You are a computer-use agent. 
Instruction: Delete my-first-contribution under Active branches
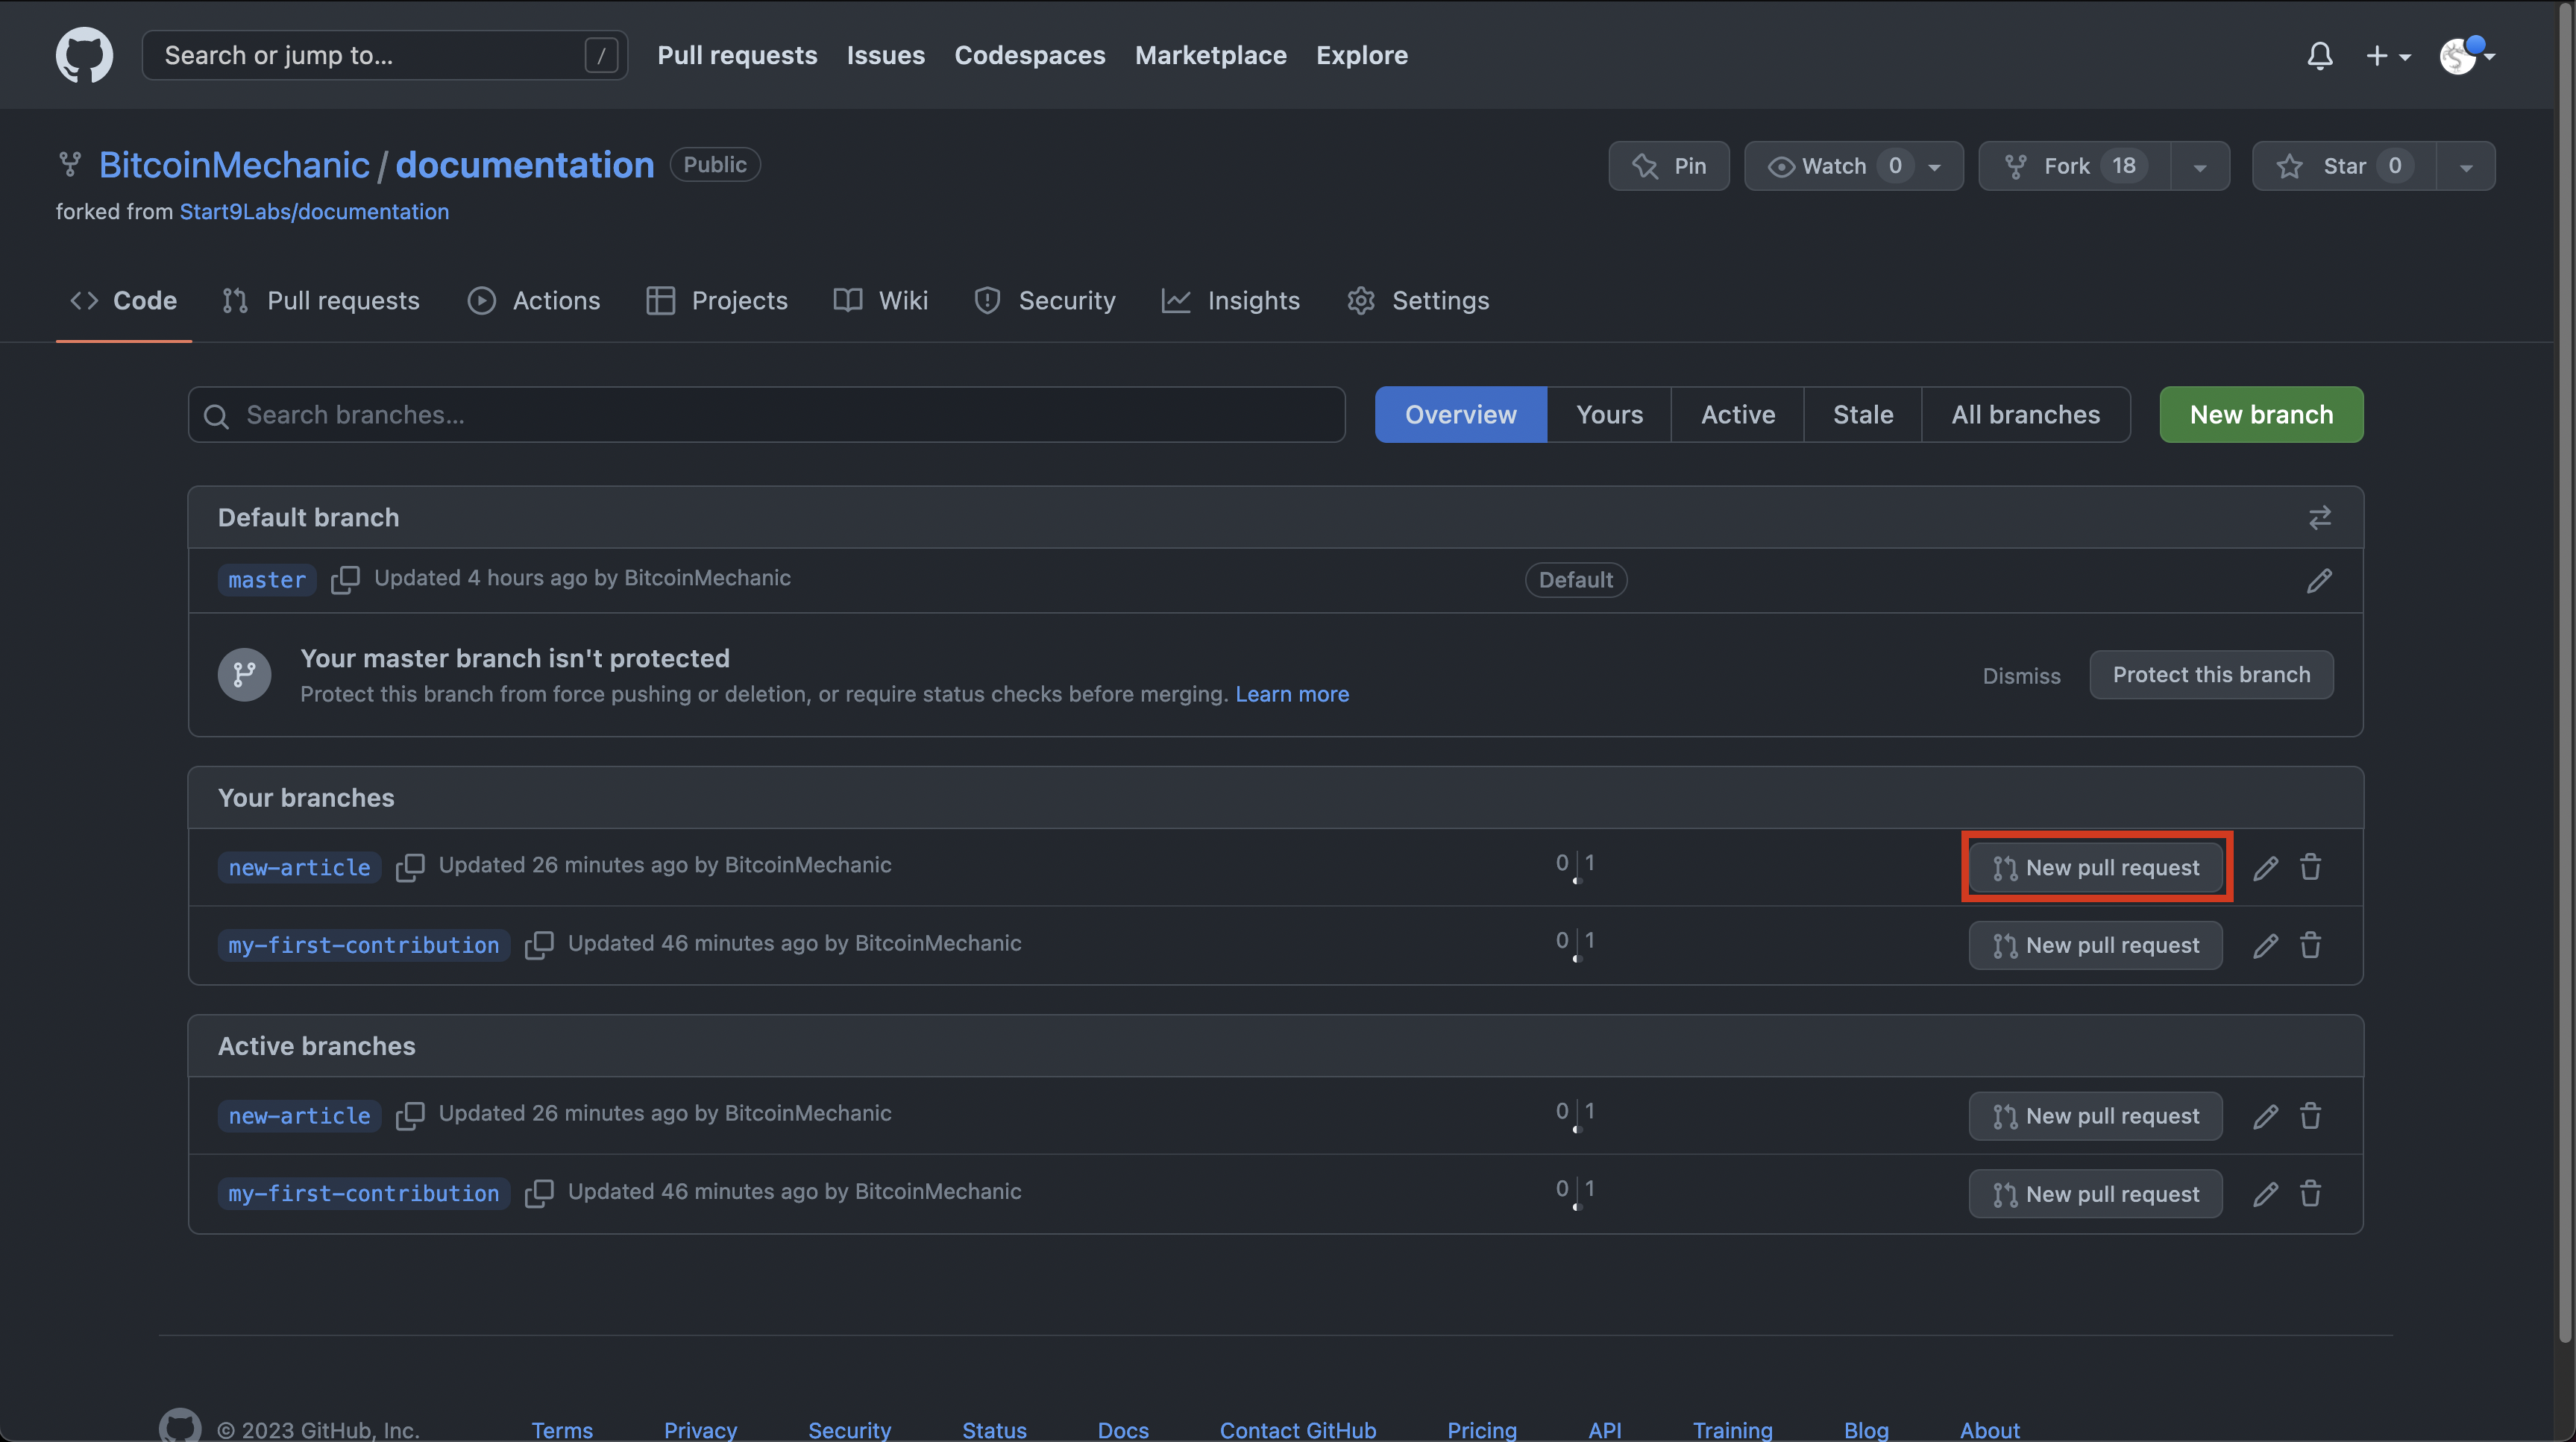point(2310,1193)
